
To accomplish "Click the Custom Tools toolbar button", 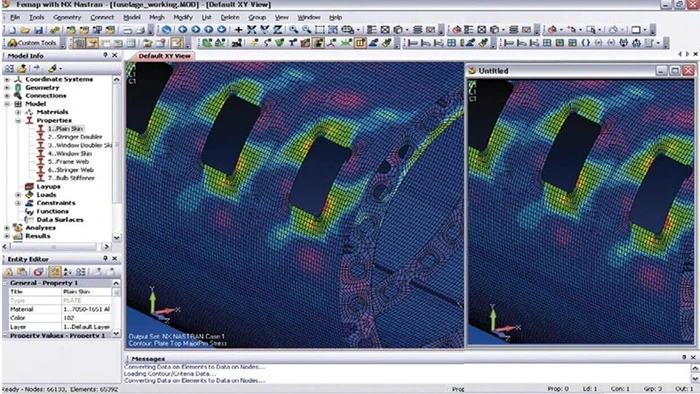I will click(32, 43).
